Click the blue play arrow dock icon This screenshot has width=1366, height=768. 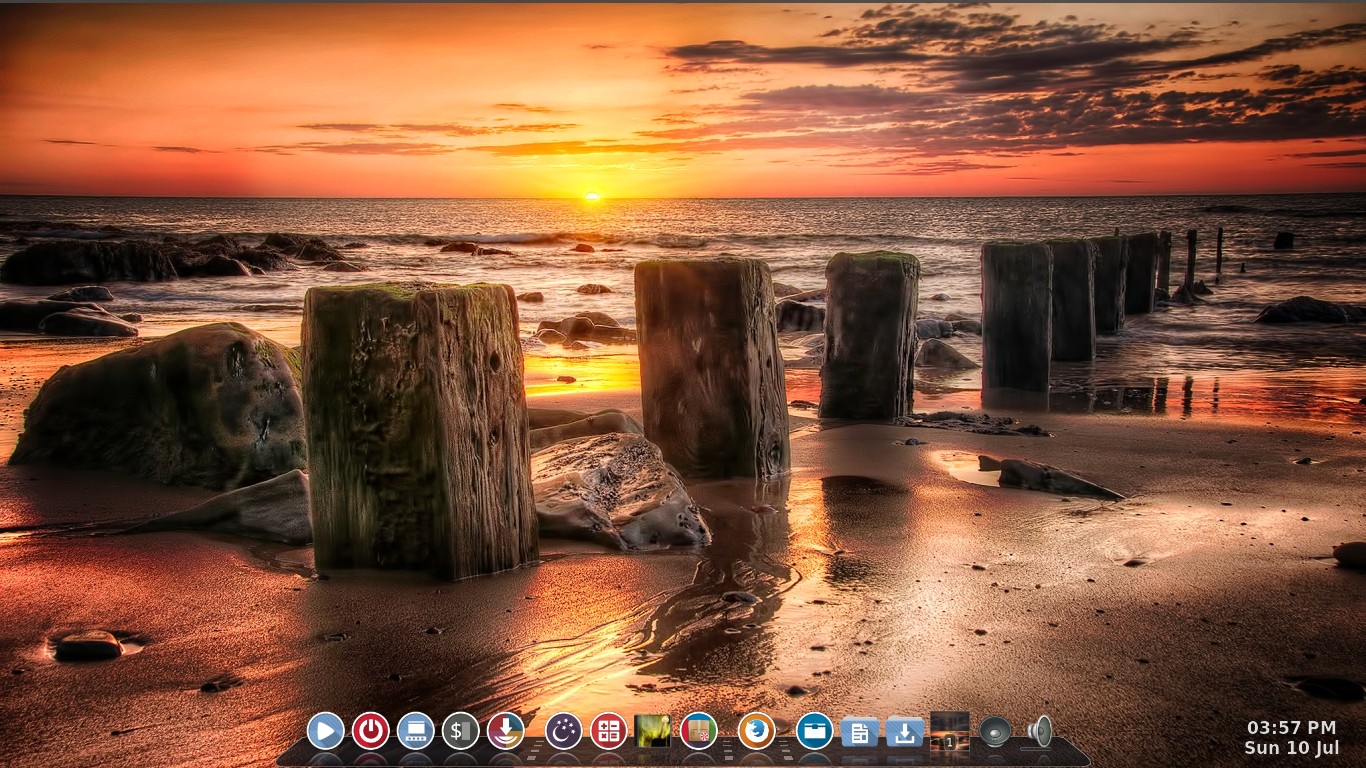click(325, 731)
